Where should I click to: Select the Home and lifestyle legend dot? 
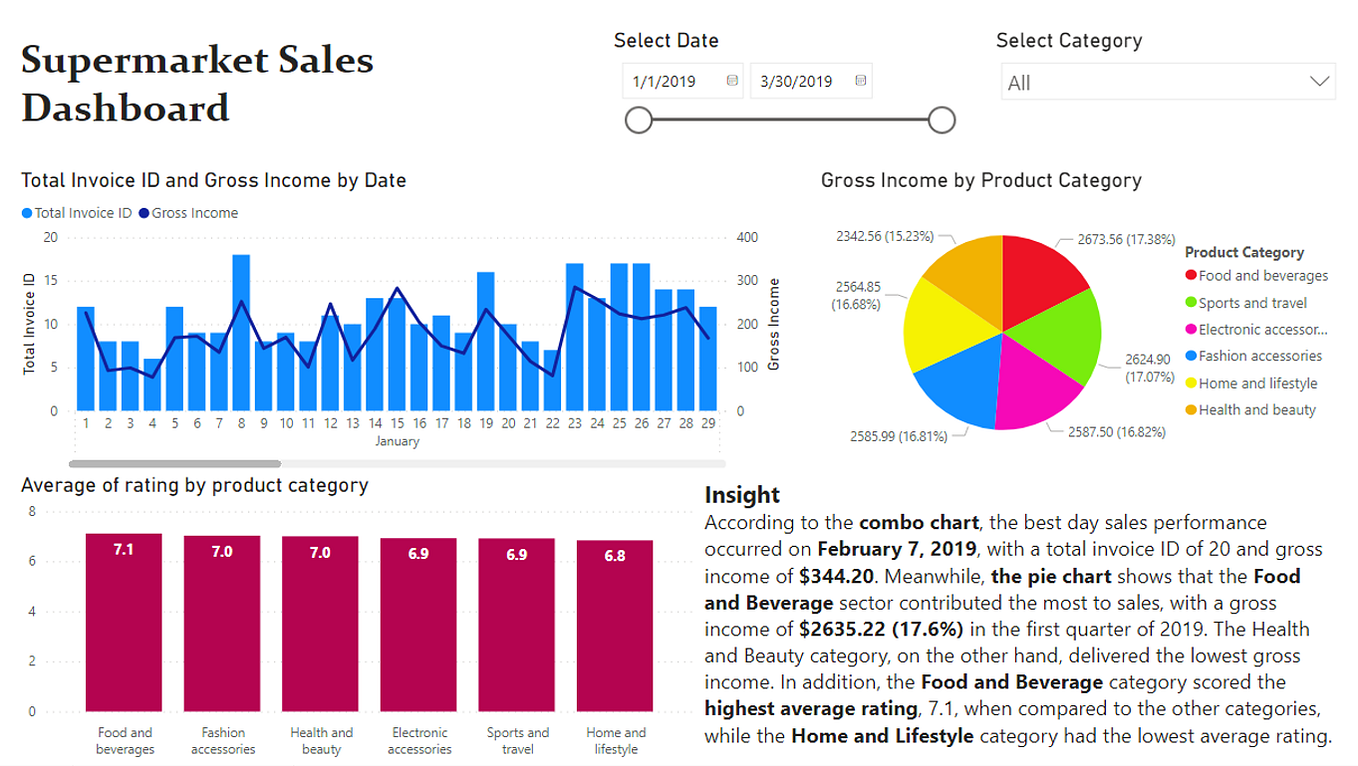tap(1191, 383)
